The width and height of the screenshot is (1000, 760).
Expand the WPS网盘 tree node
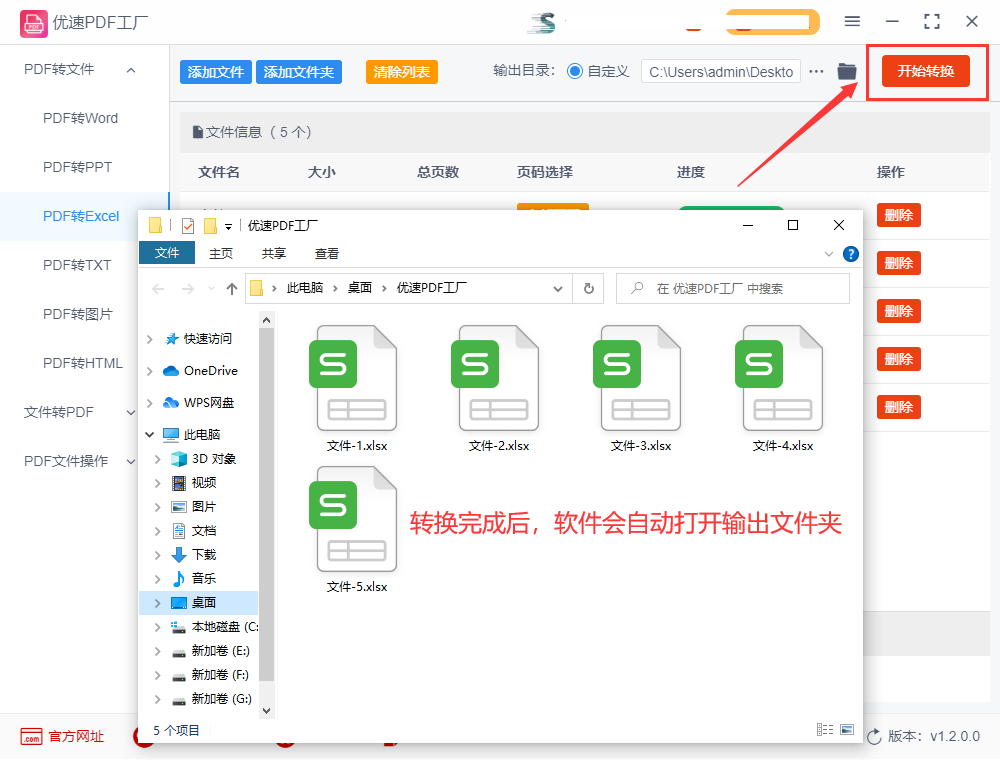coord(150,403)
